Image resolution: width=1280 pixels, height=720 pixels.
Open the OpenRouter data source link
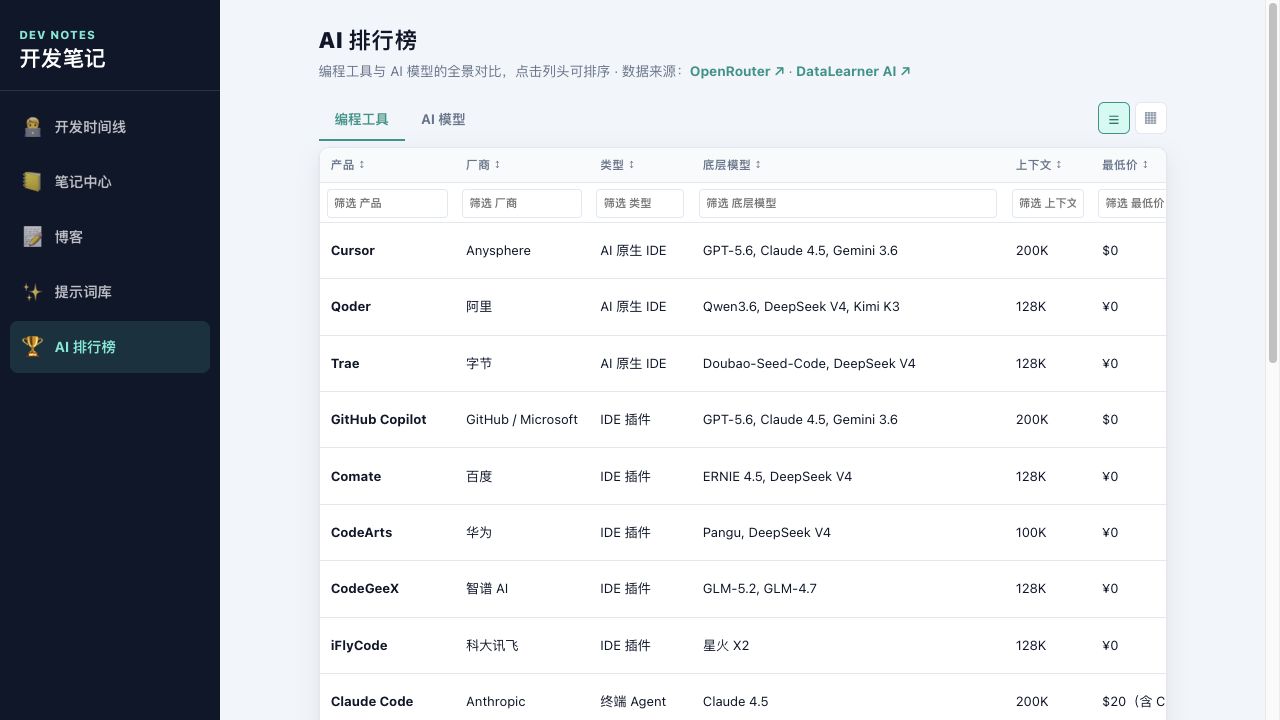click(737, 71)
